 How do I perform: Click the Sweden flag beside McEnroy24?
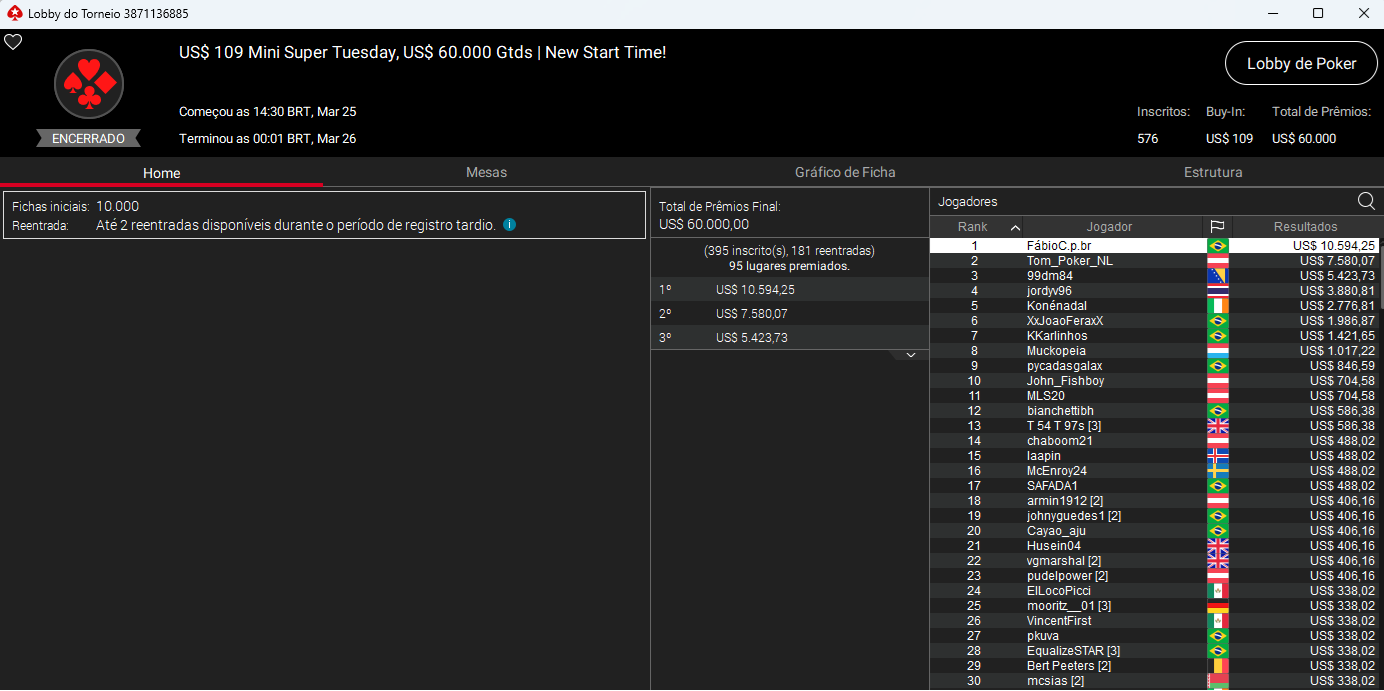pos(1218,471)
